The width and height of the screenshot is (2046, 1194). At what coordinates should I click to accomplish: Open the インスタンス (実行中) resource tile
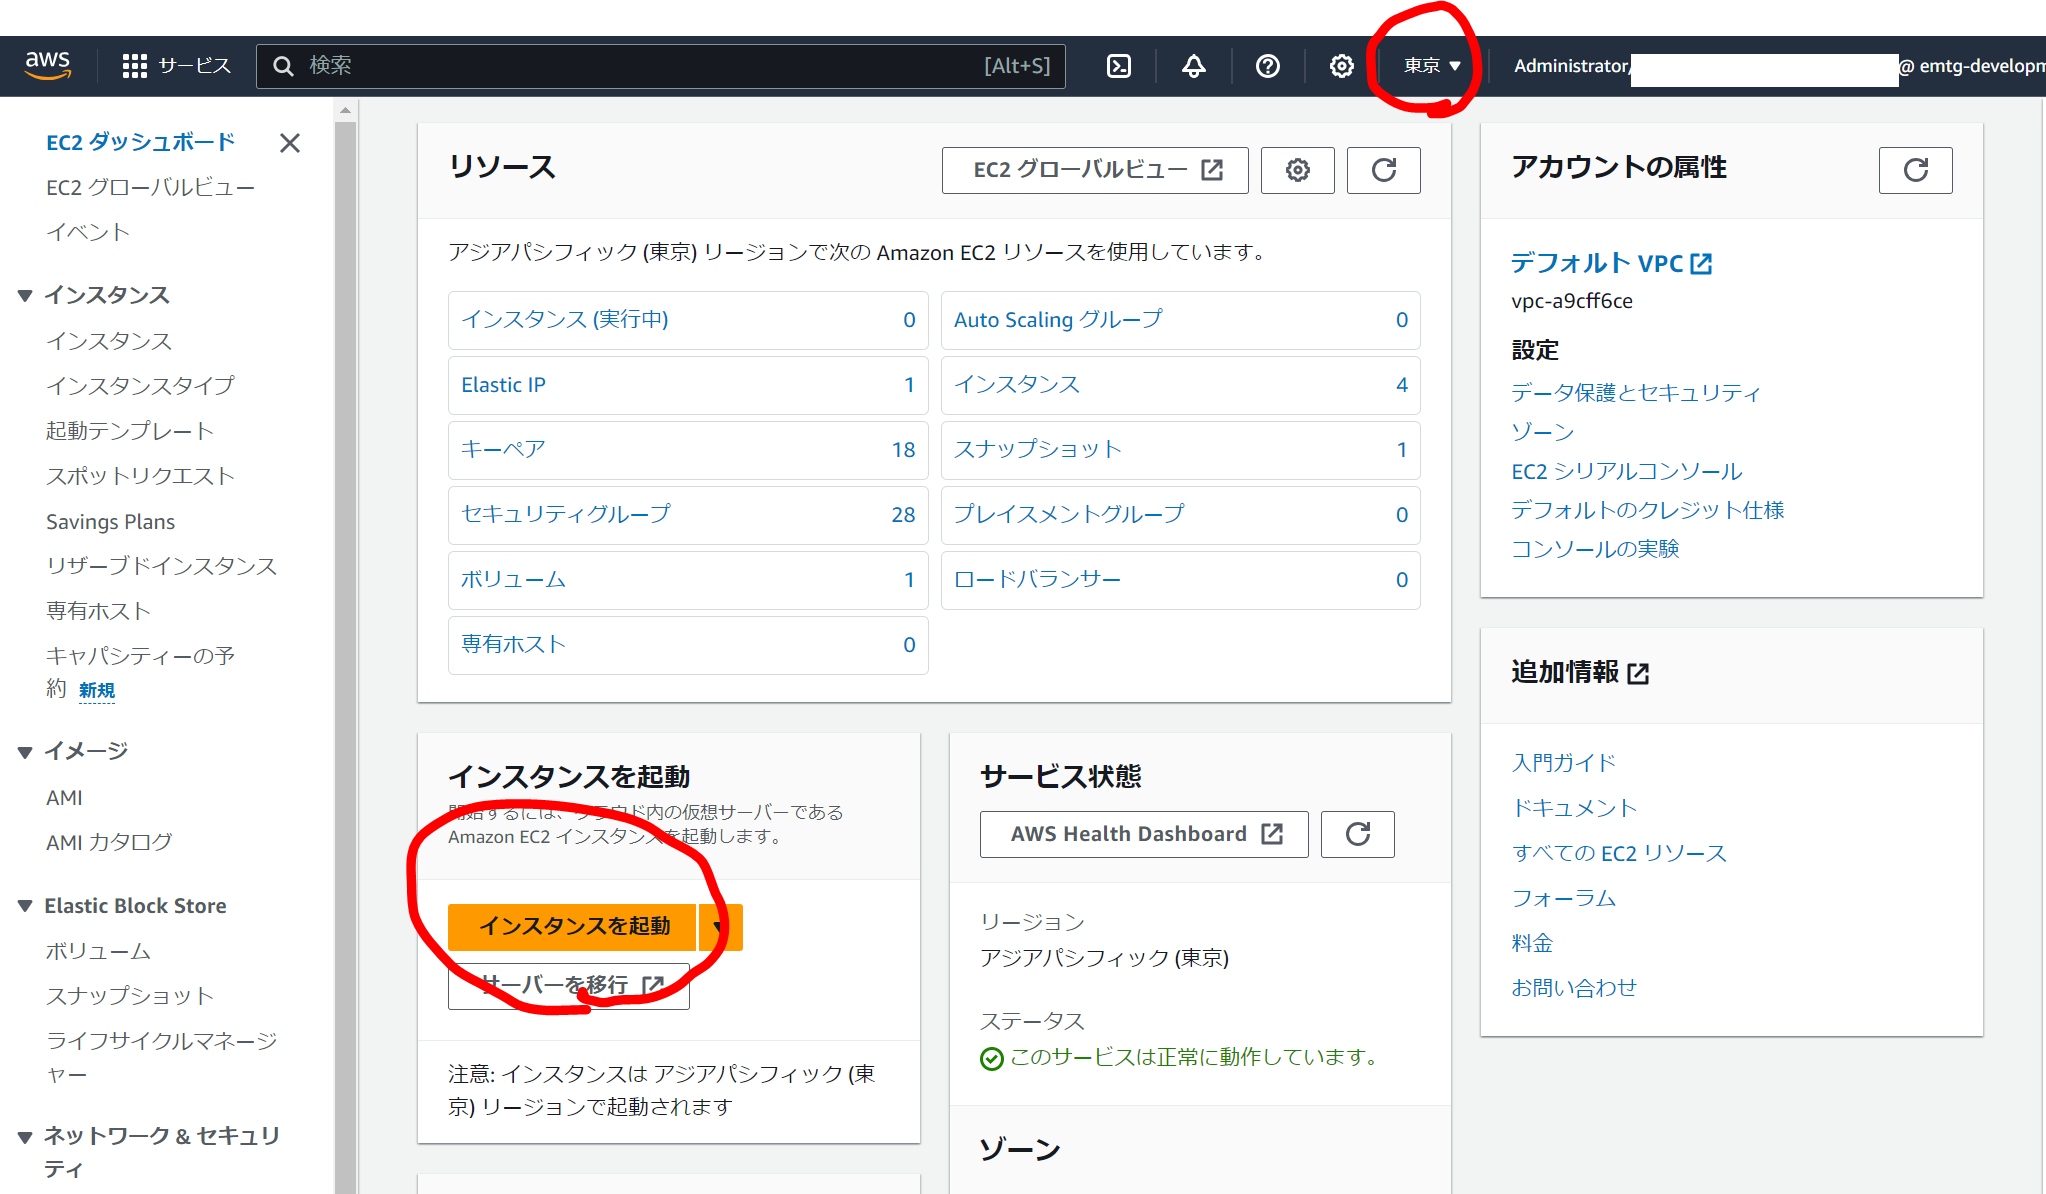point(688,320)
